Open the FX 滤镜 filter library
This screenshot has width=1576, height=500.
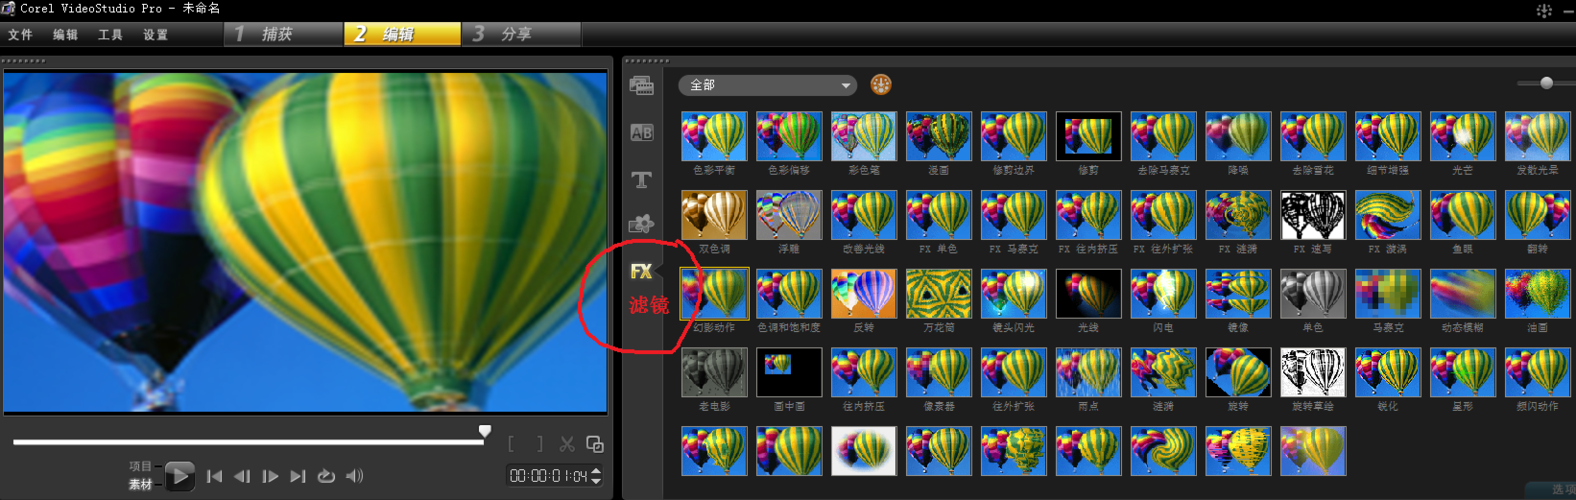point(641,271)
